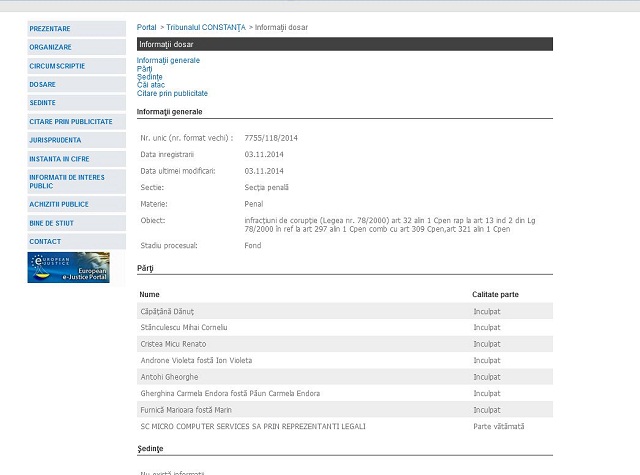The image size is (640, 475).
Task: Go to CIRCUMSCRIPTIE section
Action: [x=56, y=66]
